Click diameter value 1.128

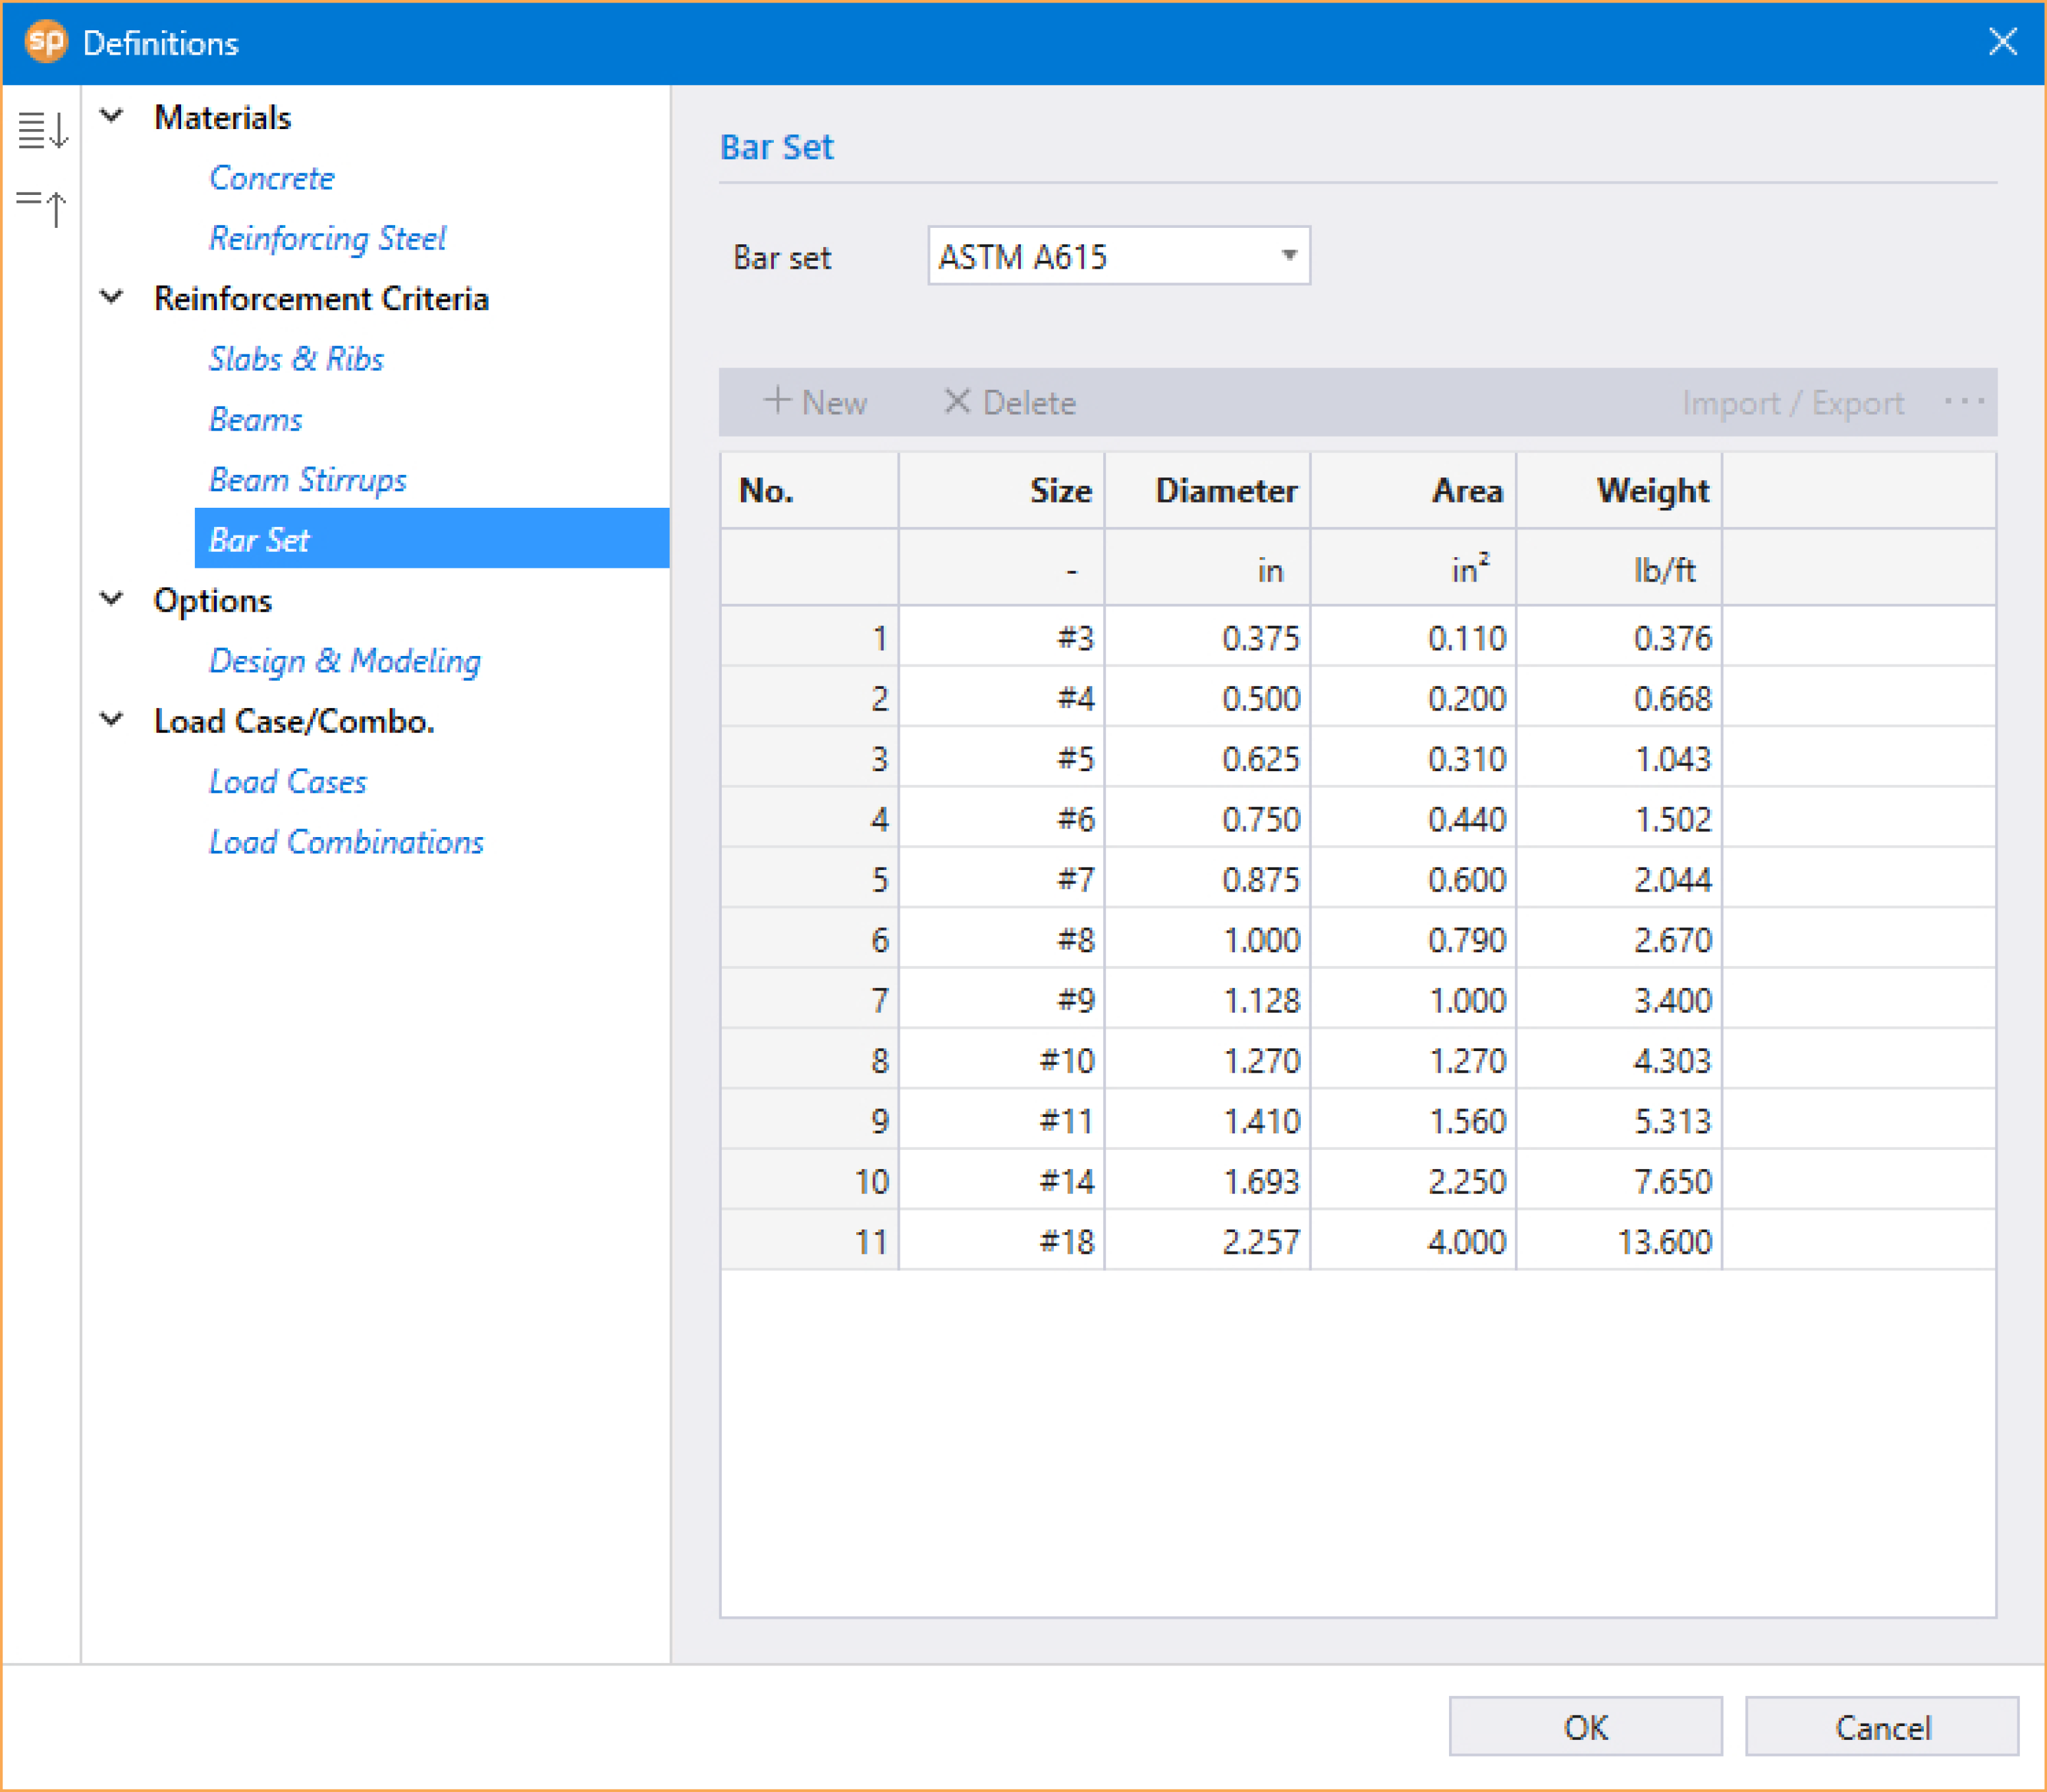(1208, 999)
